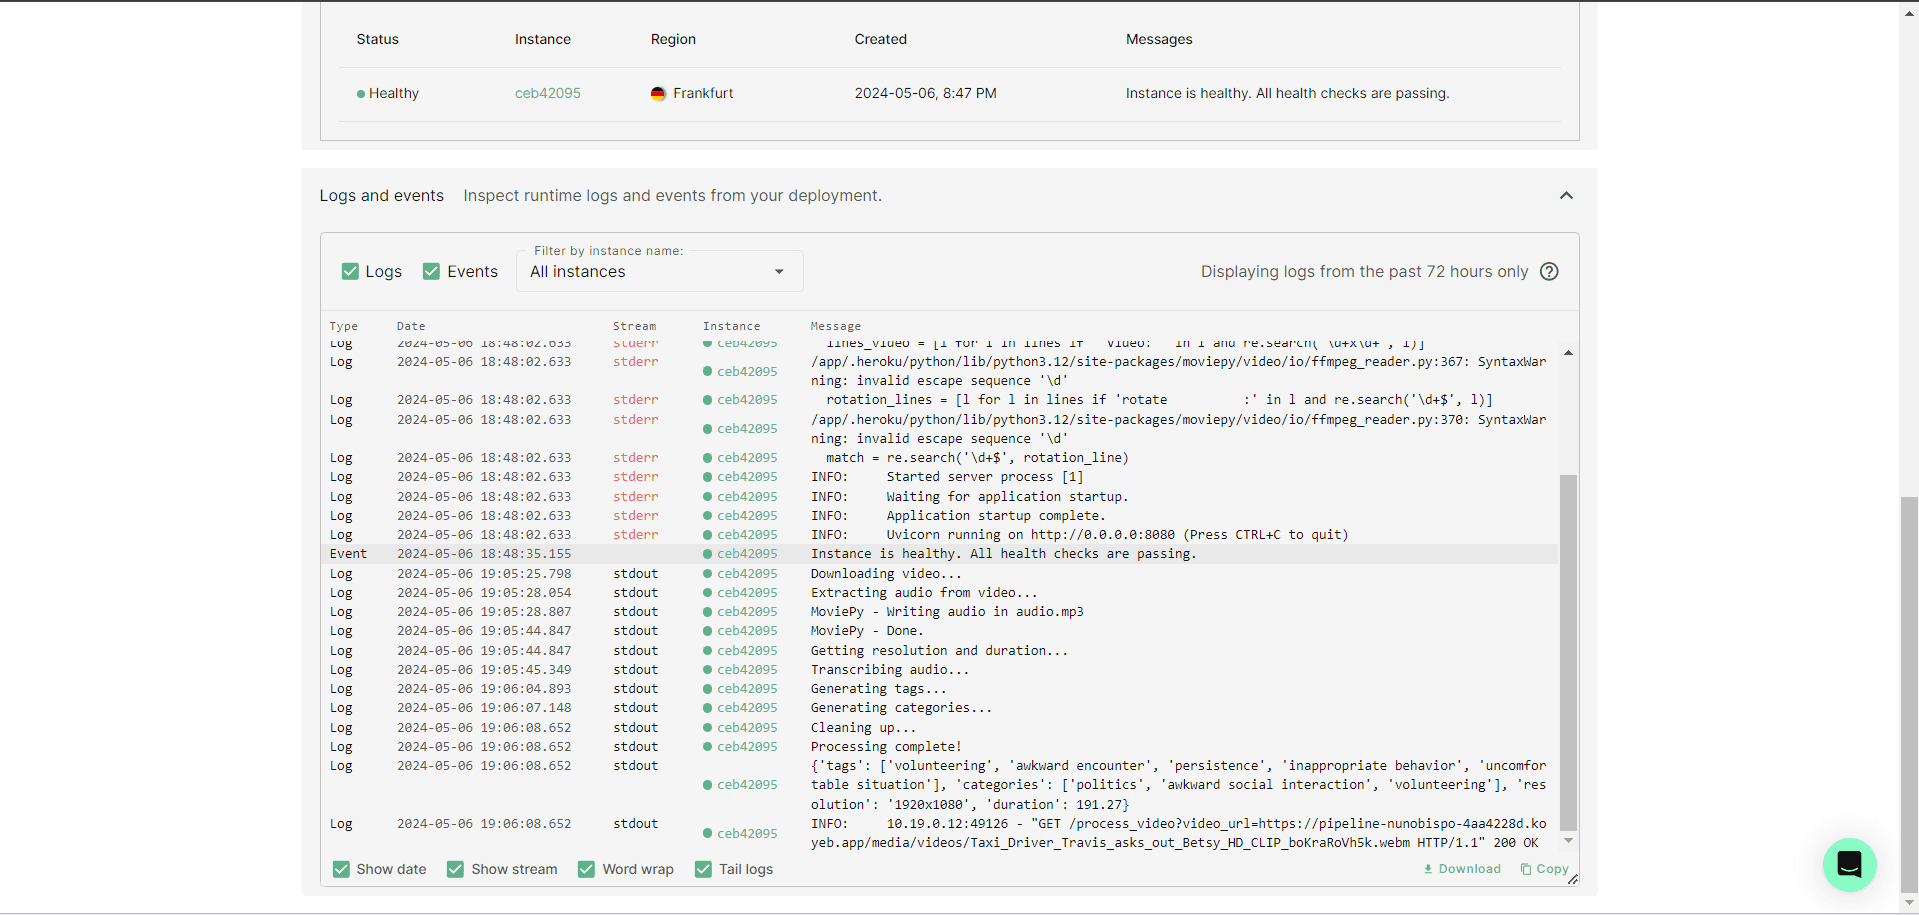This screenshot has height=915, width=1919.
Task: Disable the Show date checkbox
Action: (x=342, y=869)
